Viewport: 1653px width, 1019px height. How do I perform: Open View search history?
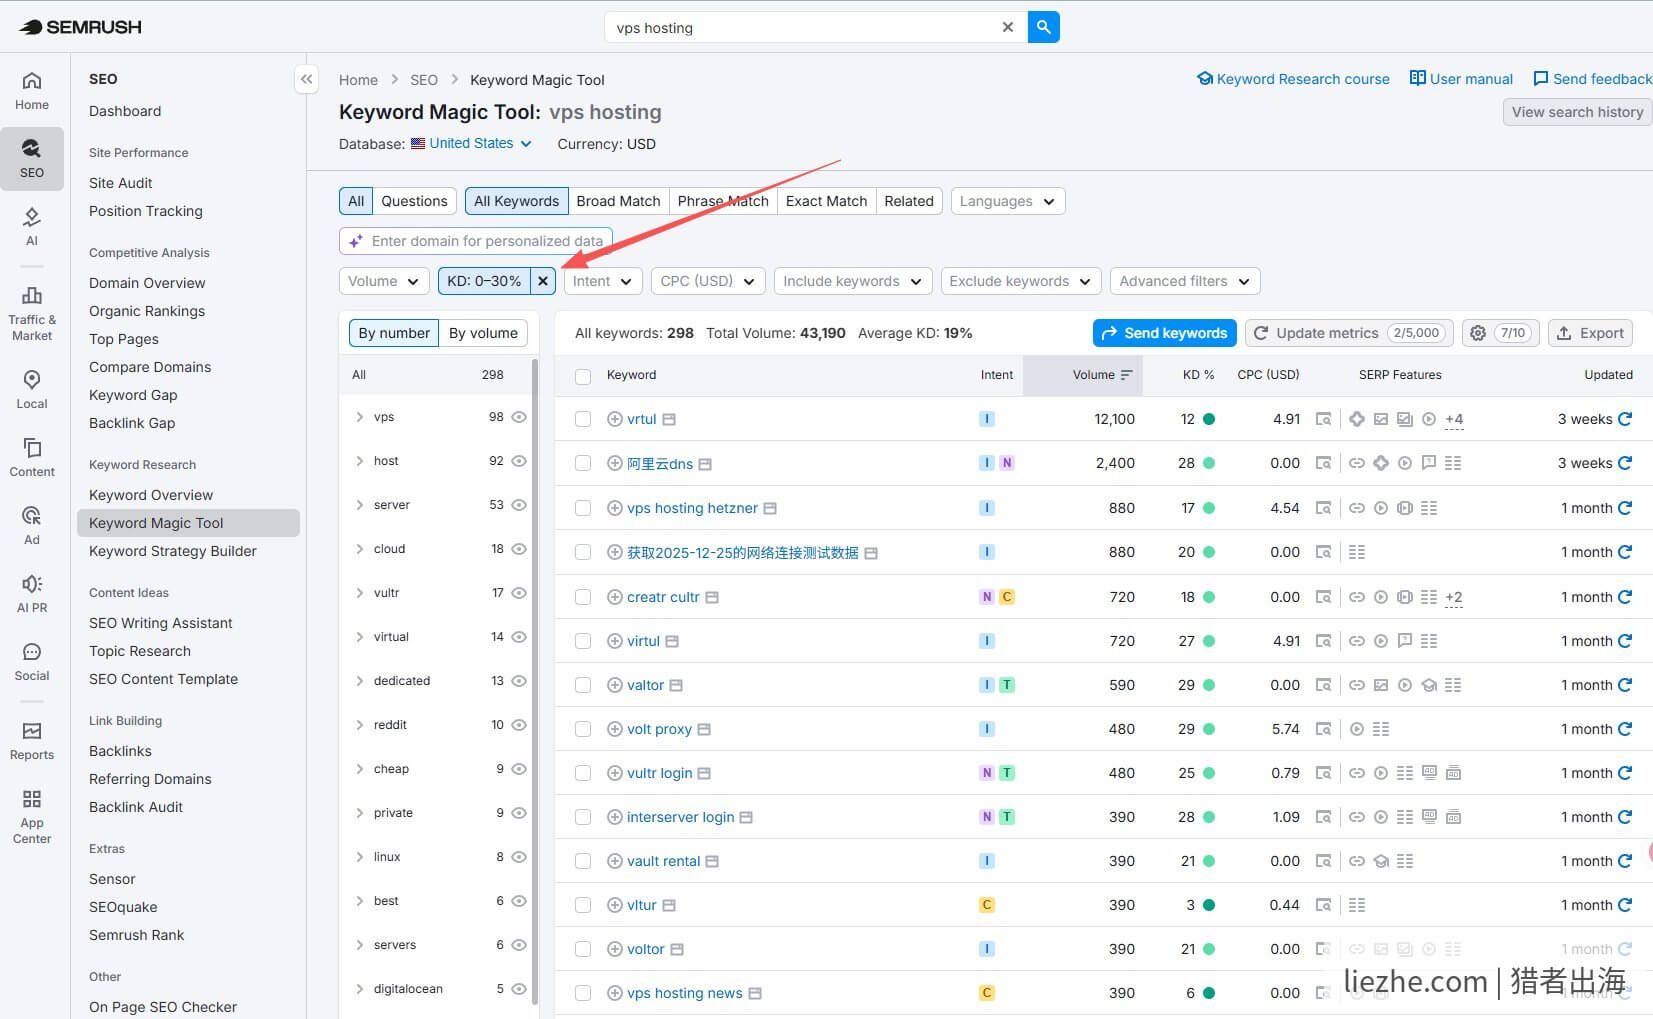[1577, 112]
